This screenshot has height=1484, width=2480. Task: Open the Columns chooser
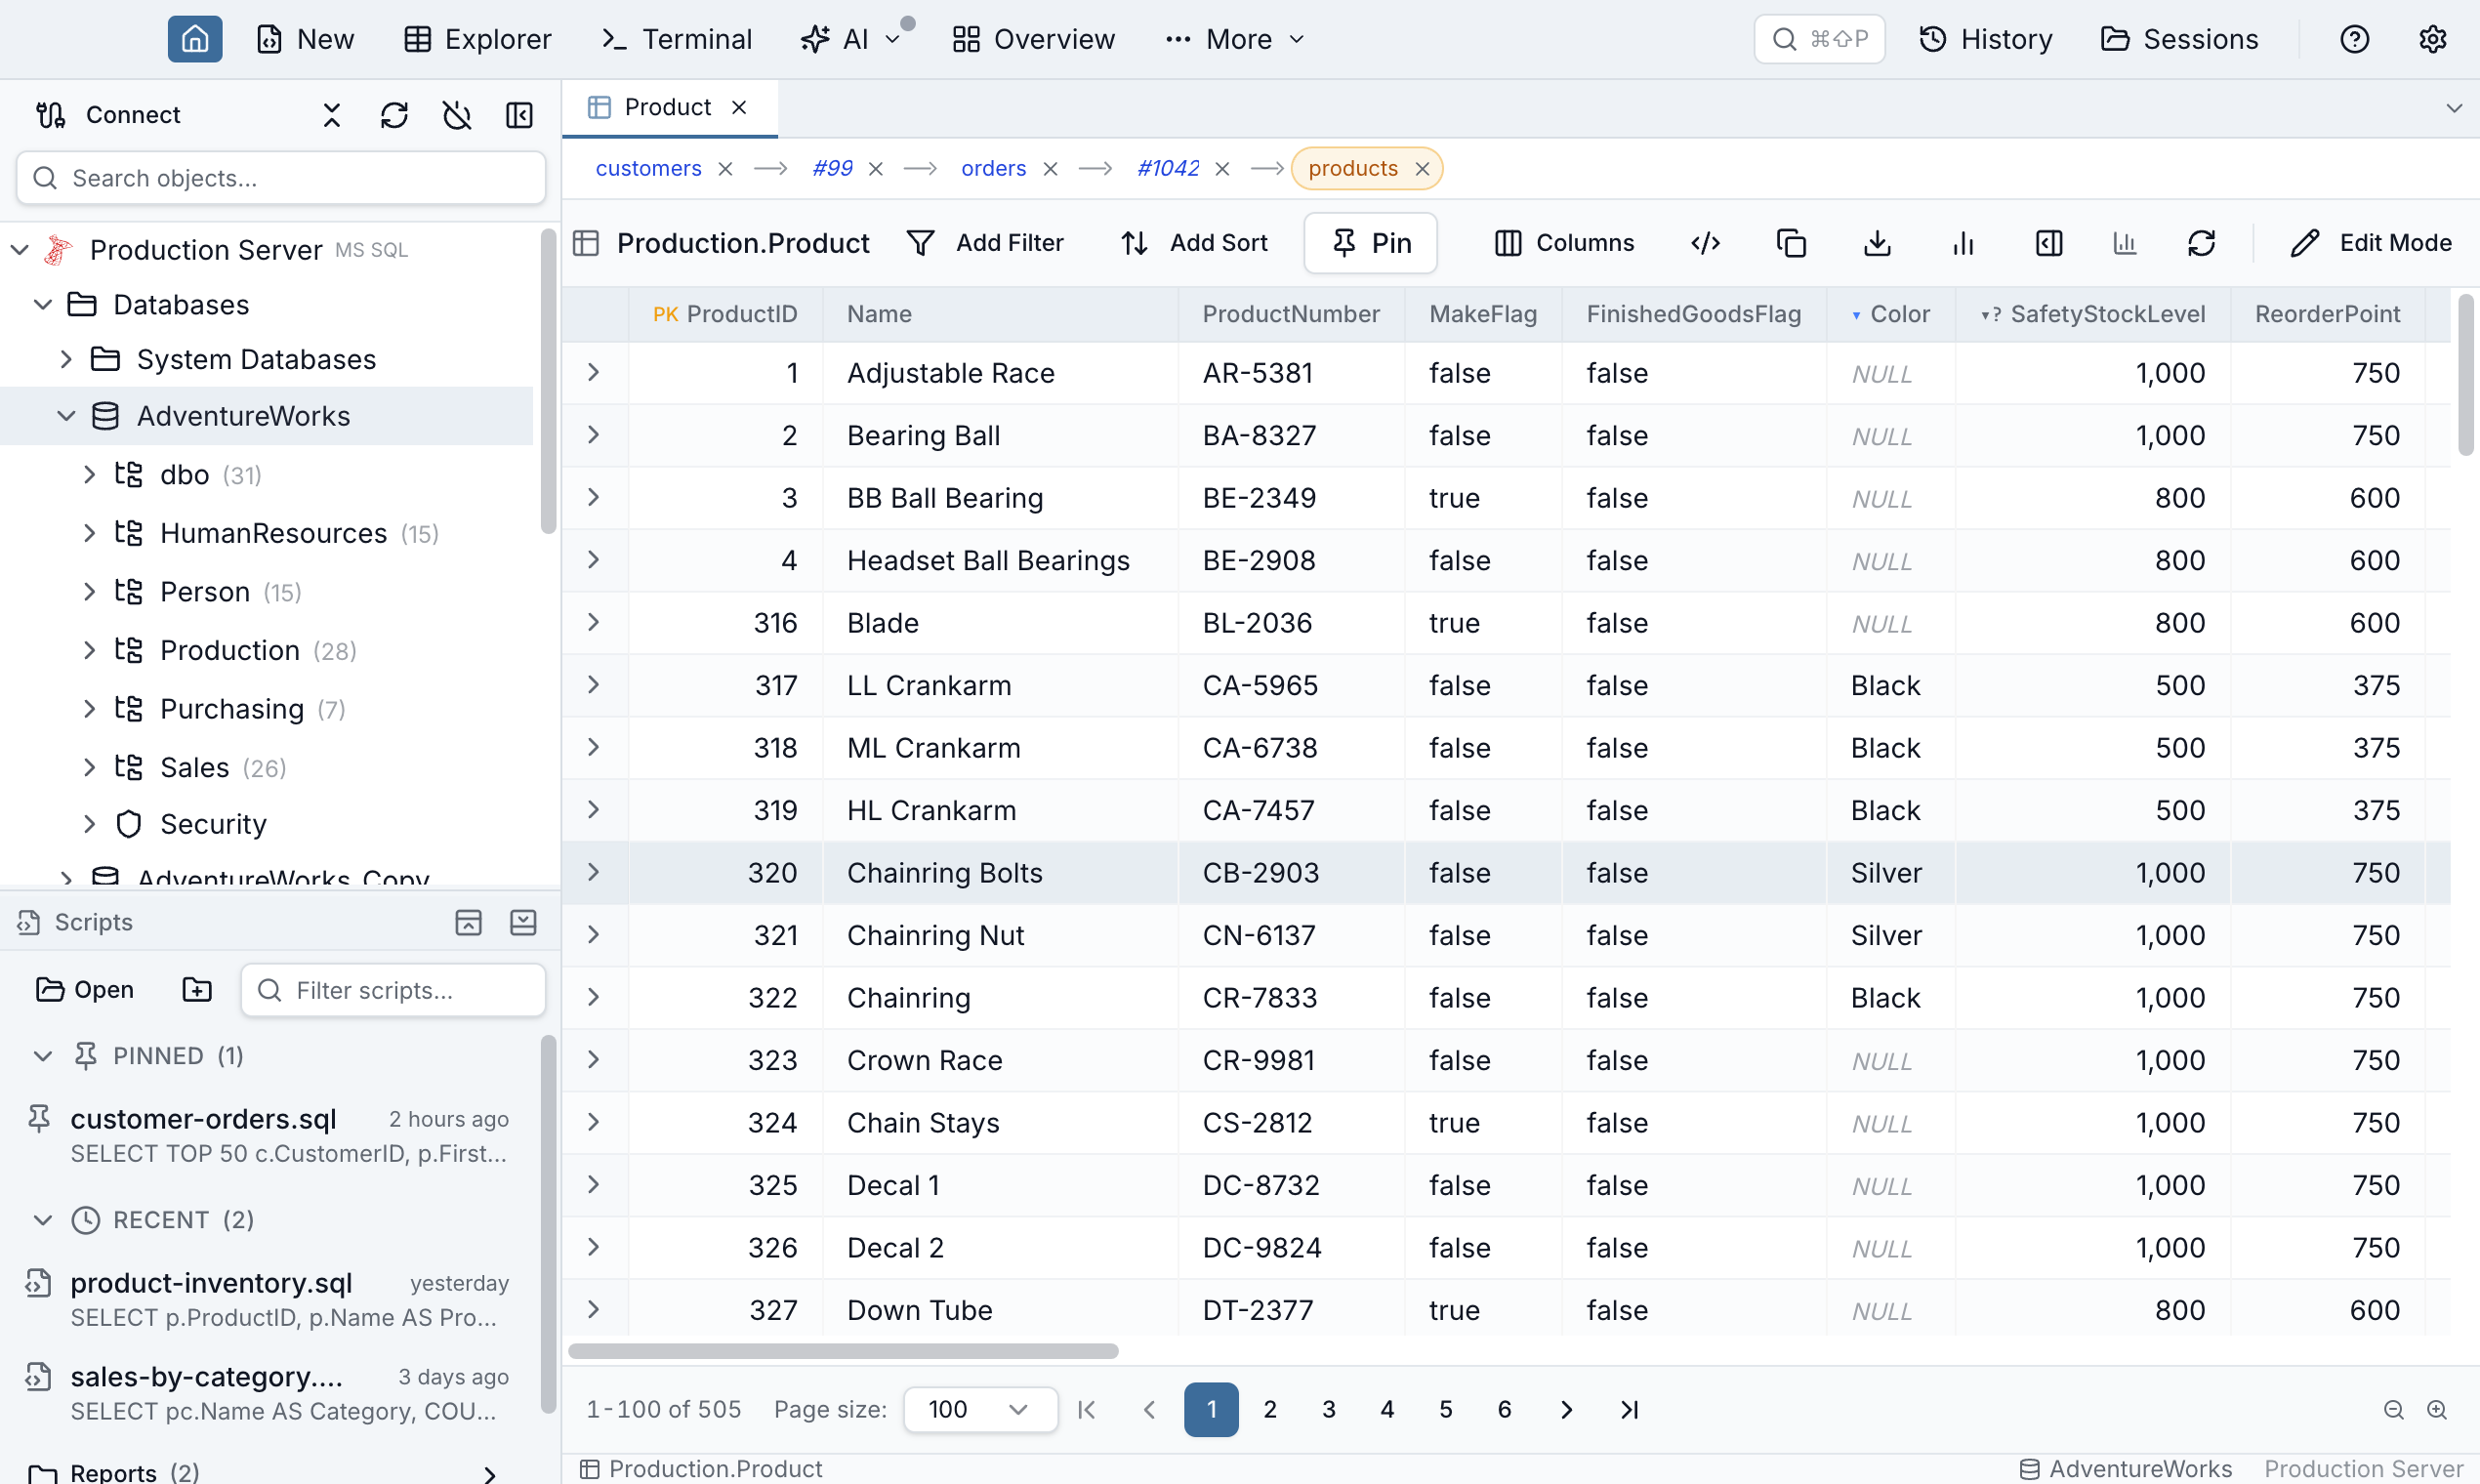(x=1565, y=243)
